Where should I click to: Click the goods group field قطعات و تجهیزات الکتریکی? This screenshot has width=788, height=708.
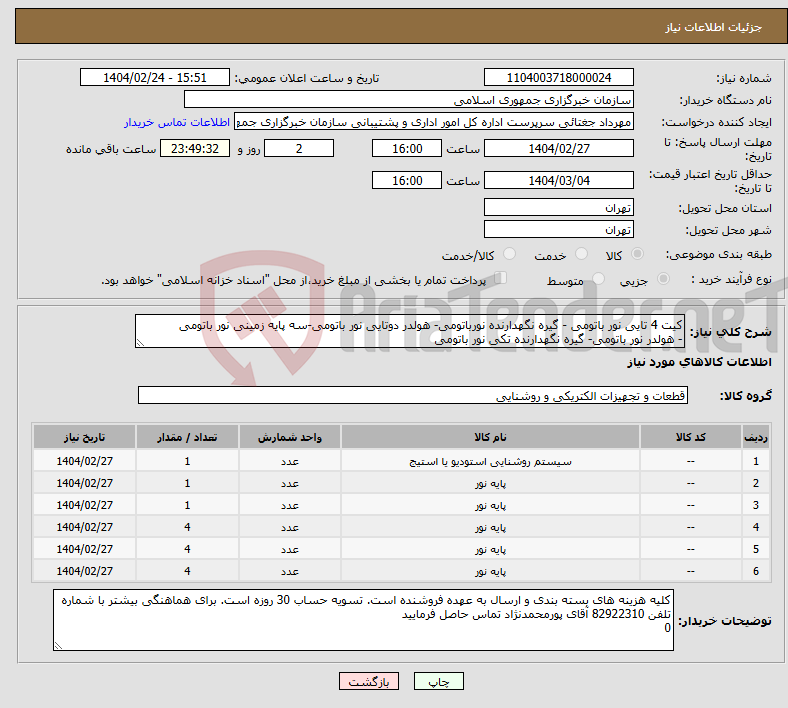[x=413, y=395]
